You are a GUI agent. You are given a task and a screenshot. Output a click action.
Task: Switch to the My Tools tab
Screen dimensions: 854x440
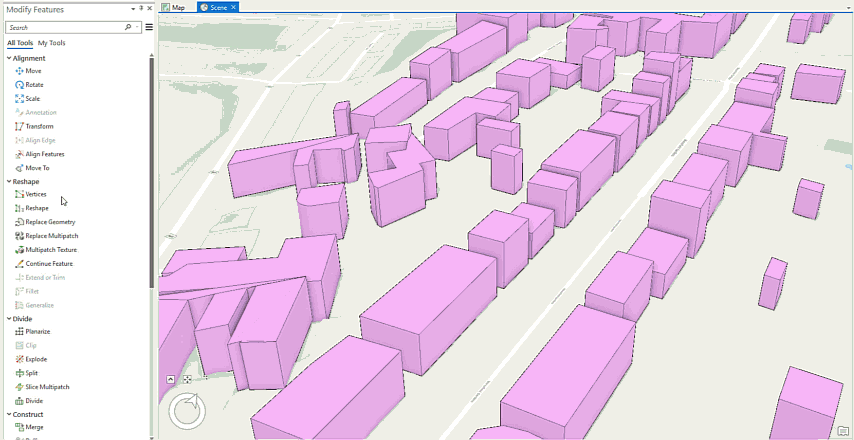point(52,43)
